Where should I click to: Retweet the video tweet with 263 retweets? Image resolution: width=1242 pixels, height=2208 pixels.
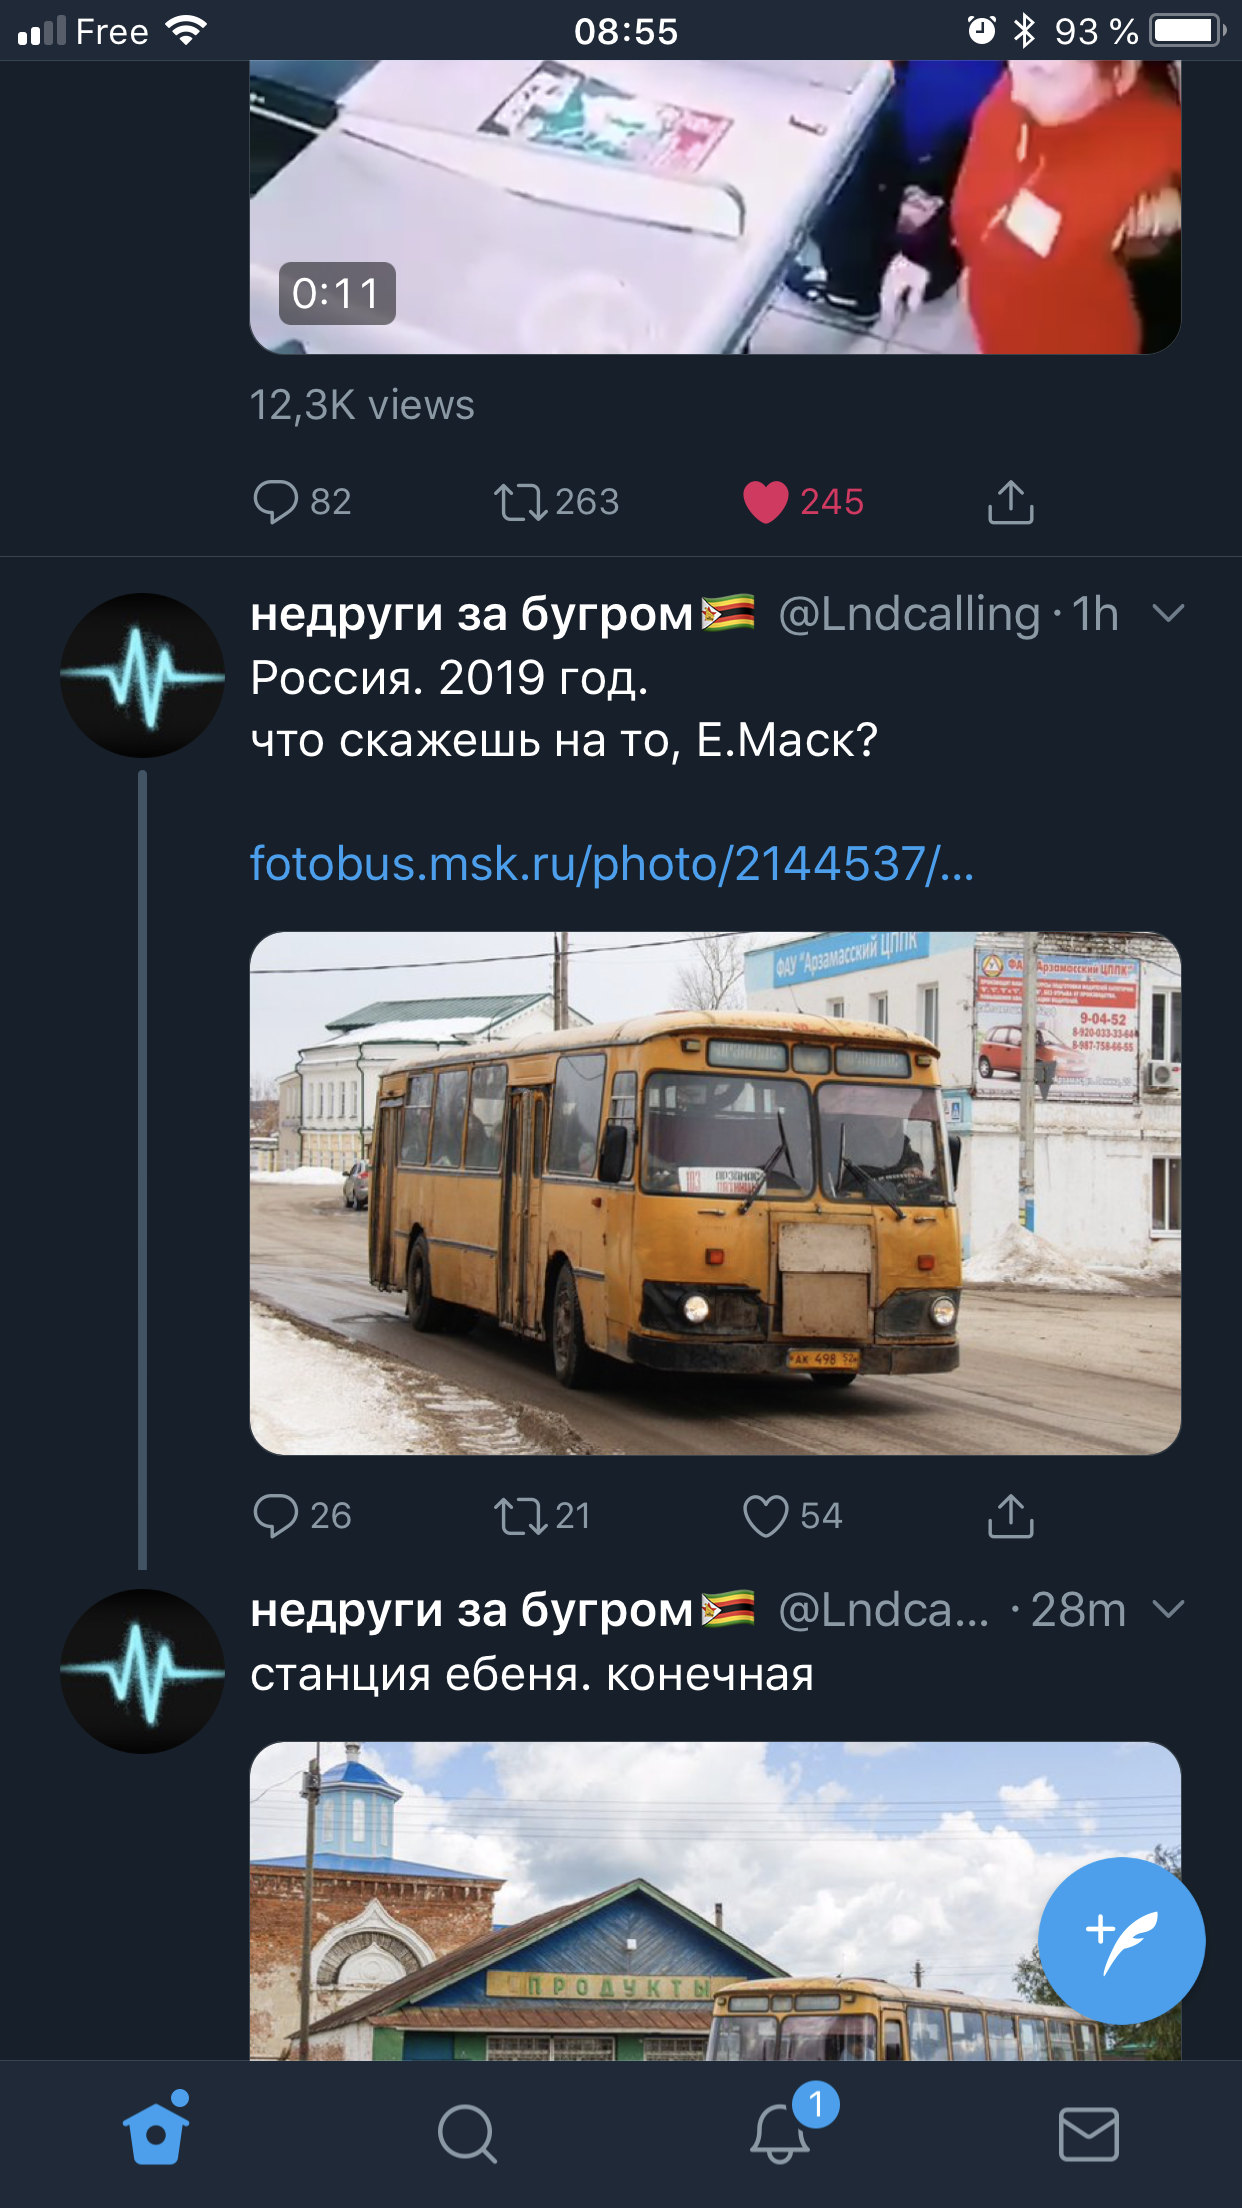520,501
